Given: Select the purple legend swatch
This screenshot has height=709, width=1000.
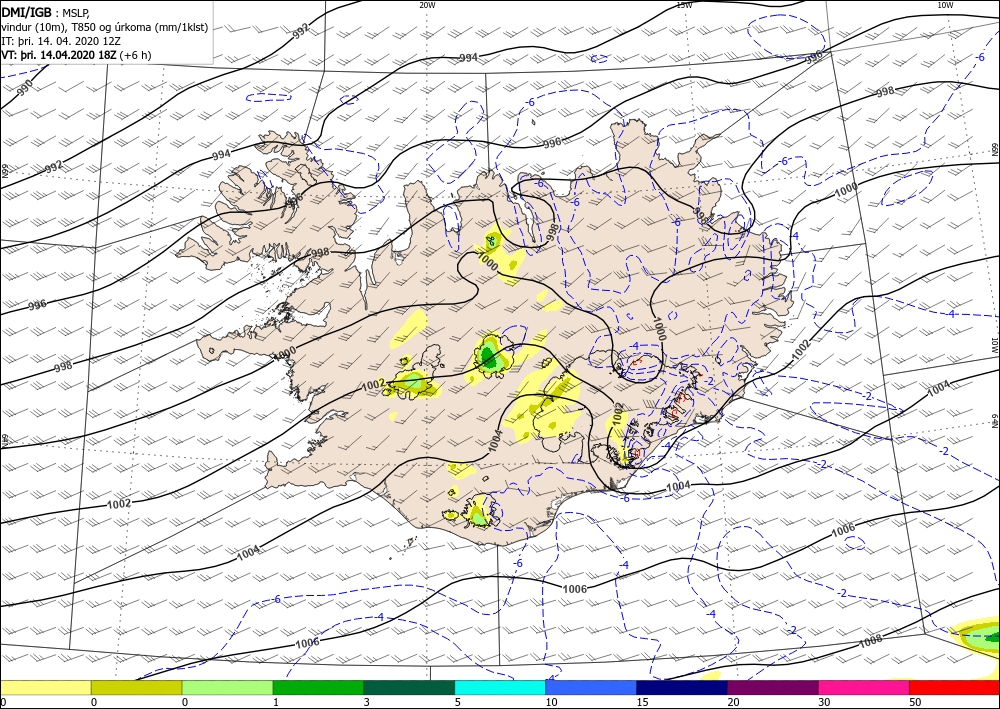Looking at the screenshot, I should [773, 687].
